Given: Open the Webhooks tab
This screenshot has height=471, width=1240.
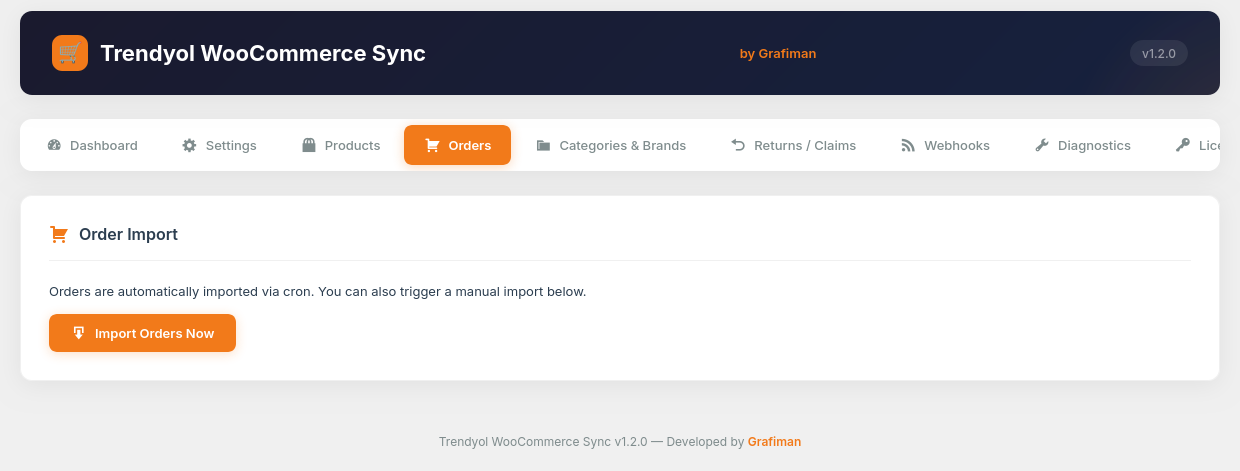Looking at the screenshot, I should click(946, 145).
